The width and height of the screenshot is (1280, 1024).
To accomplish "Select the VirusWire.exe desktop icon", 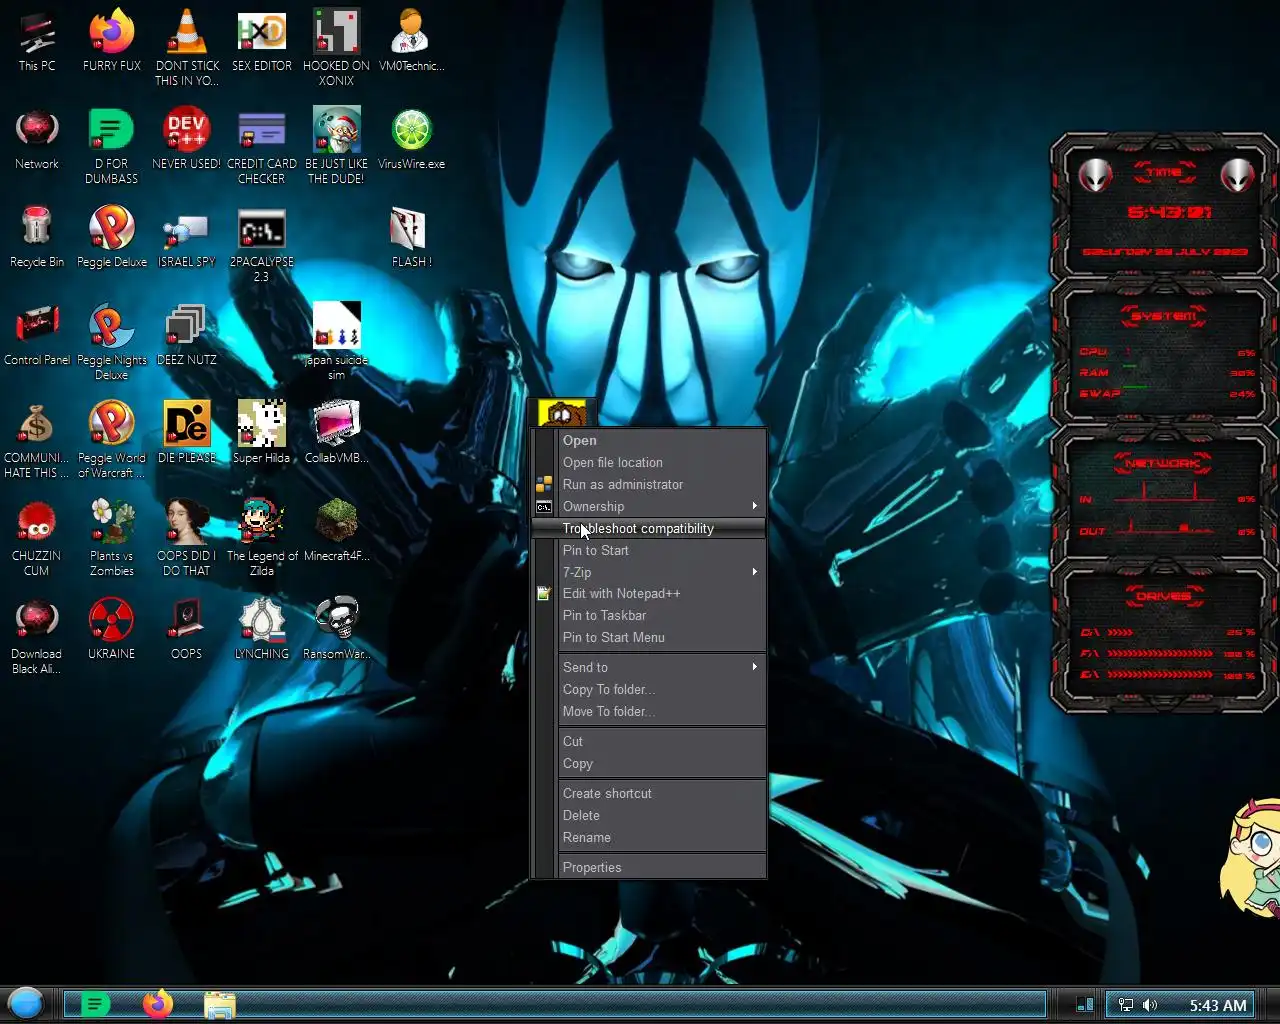I will click(411, 139).
